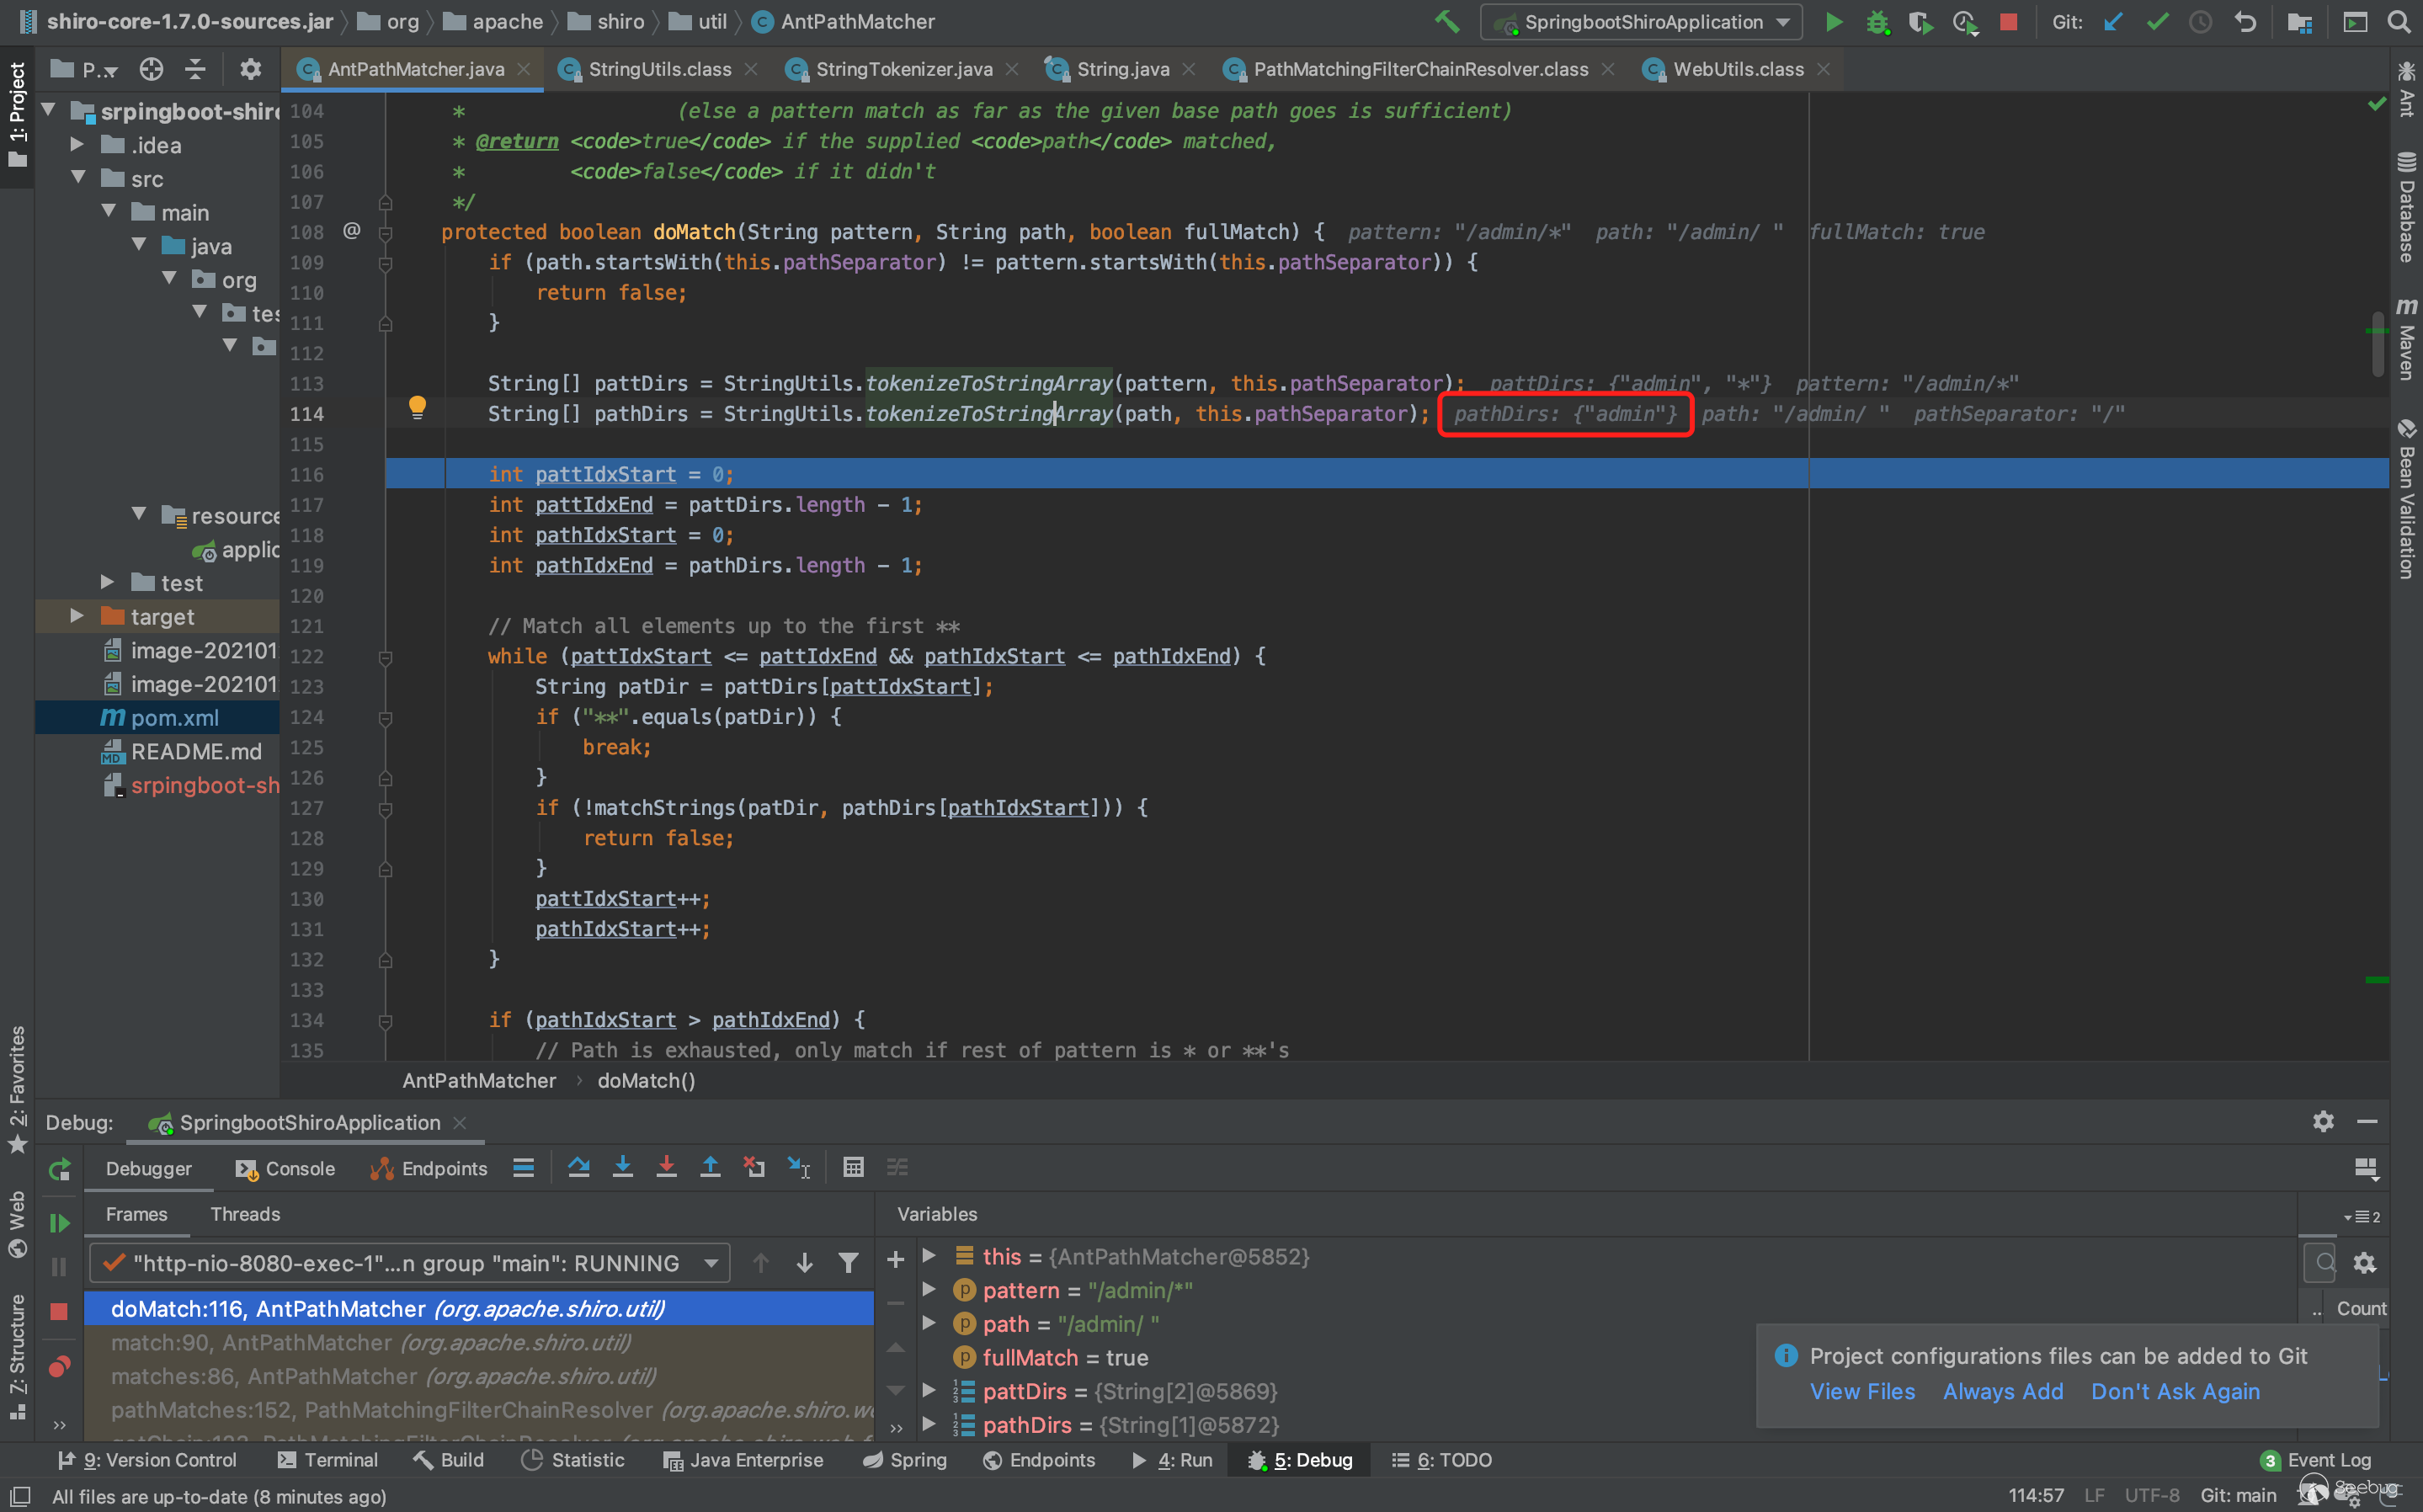Click the Step Out icon
The width and height of the screenshot is (2423, 1512).
(x=710, y=1167)
